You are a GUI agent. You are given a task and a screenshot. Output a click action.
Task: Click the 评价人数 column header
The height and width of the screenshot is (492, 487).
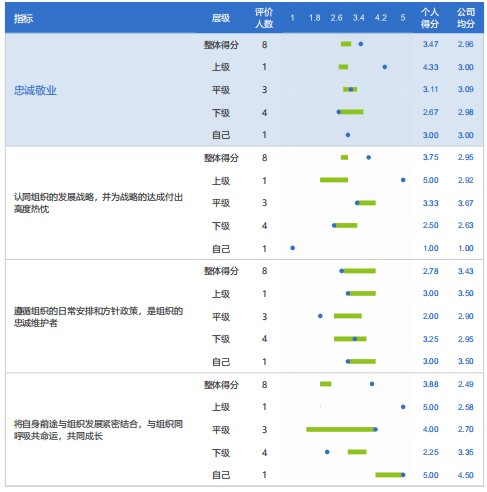[x=264, y=18]
